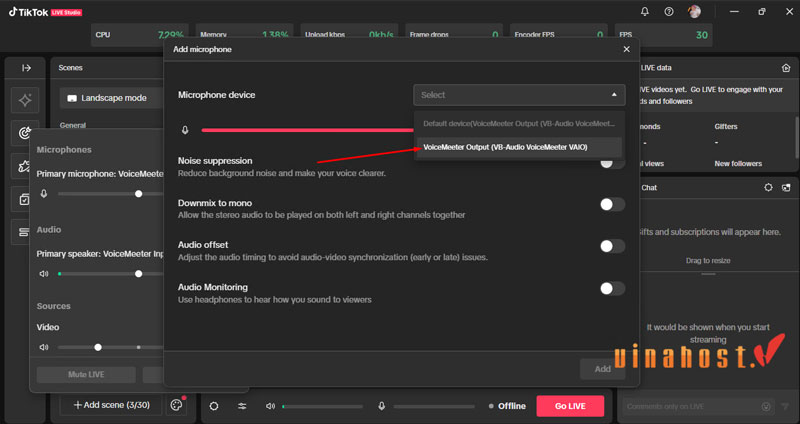Click the FPS 30 stat box

click(663, 35)
